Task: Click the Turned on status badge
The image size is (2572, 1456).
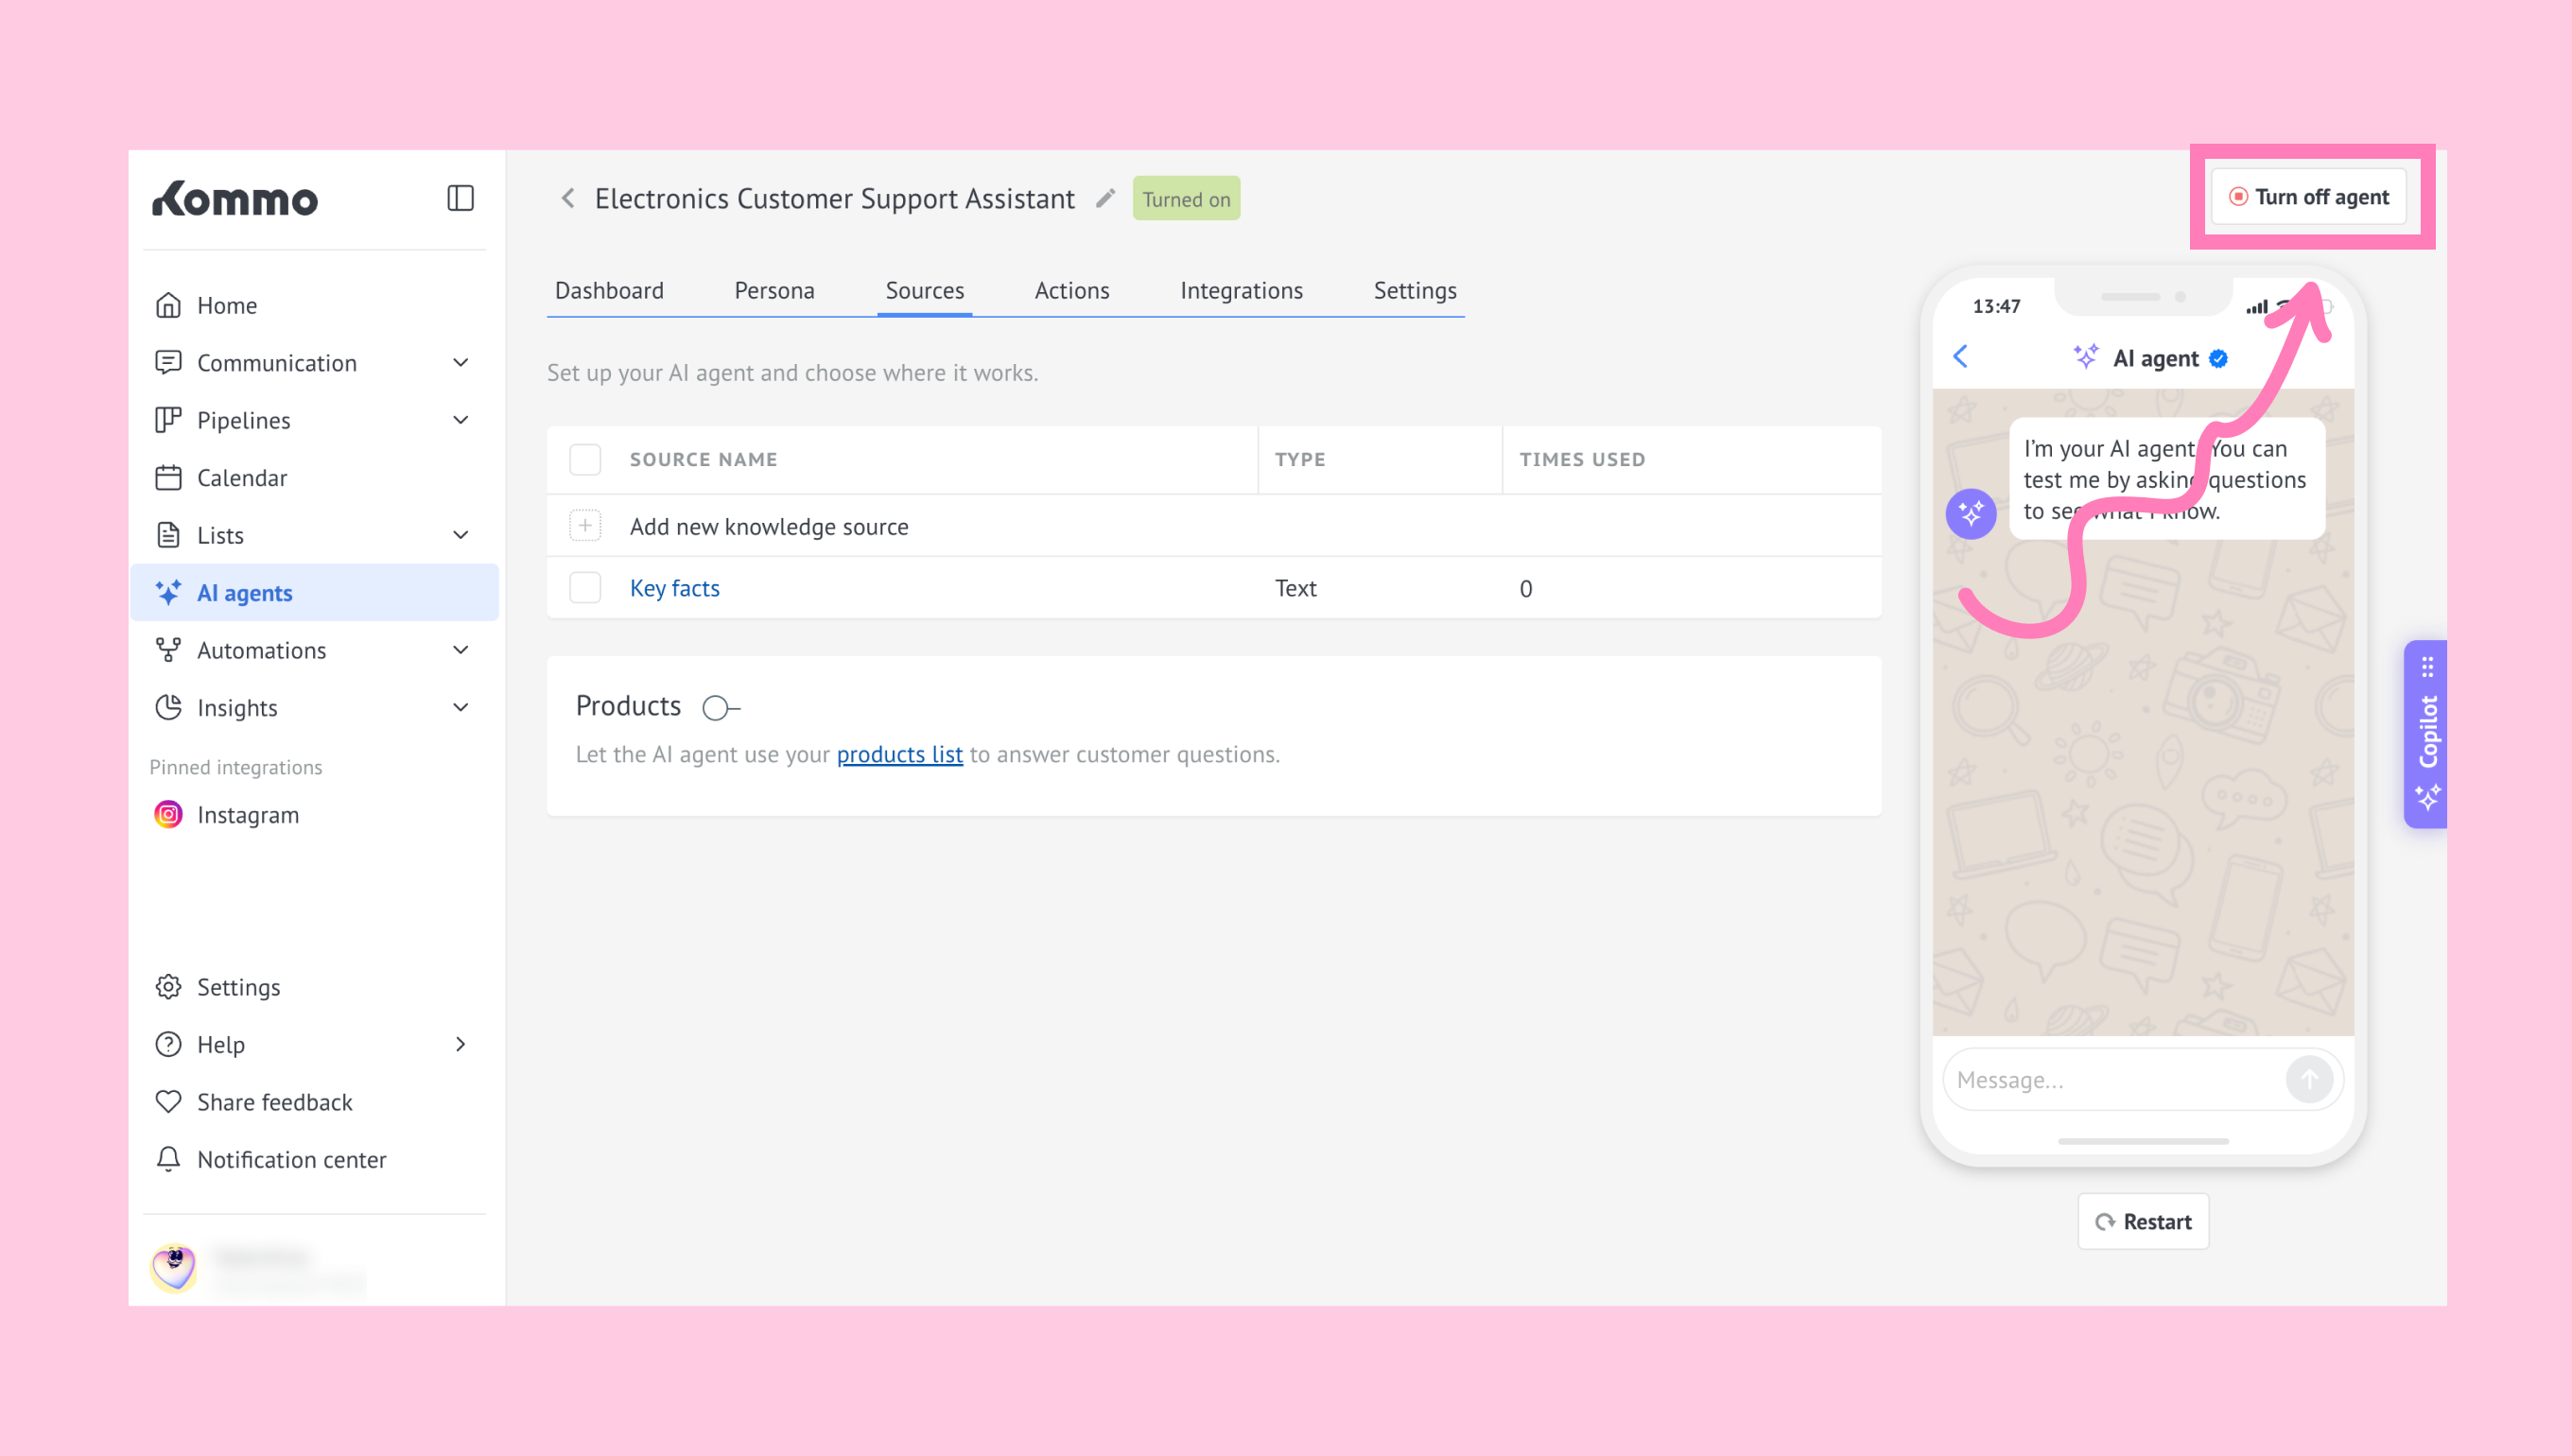Action: 1186,198
